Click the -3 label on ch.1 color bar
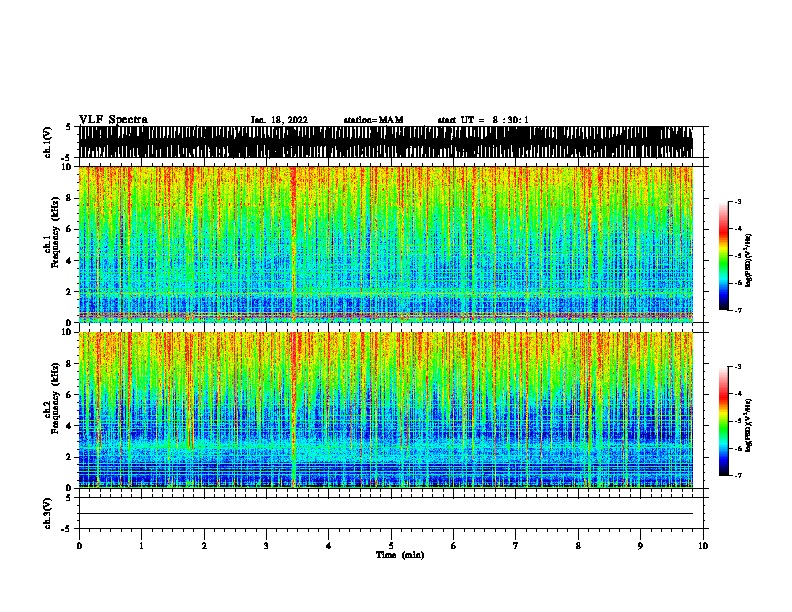The width and height of the screenshot is (792, 612). point(738,201)
